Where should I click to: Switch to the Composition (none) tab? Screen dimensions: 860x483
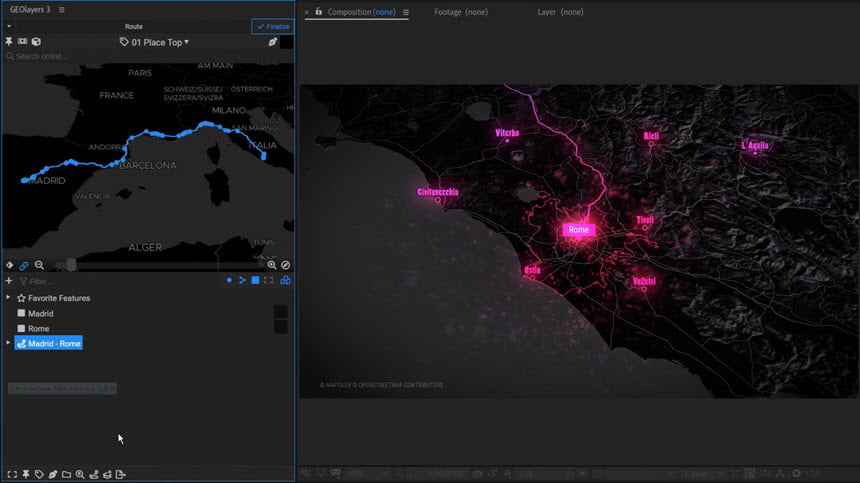coord(361,12)
